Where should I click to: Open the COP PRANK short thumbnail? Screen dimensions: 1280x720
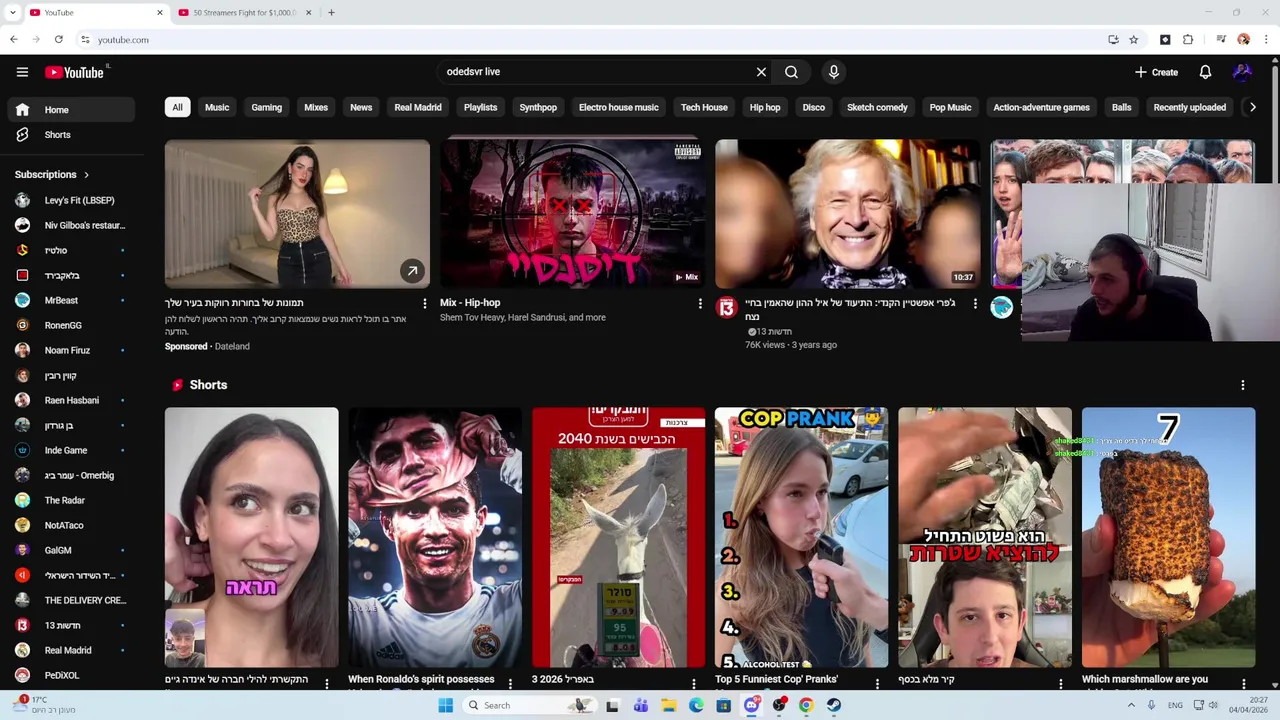pyautogui.click(x=801, y=537)
